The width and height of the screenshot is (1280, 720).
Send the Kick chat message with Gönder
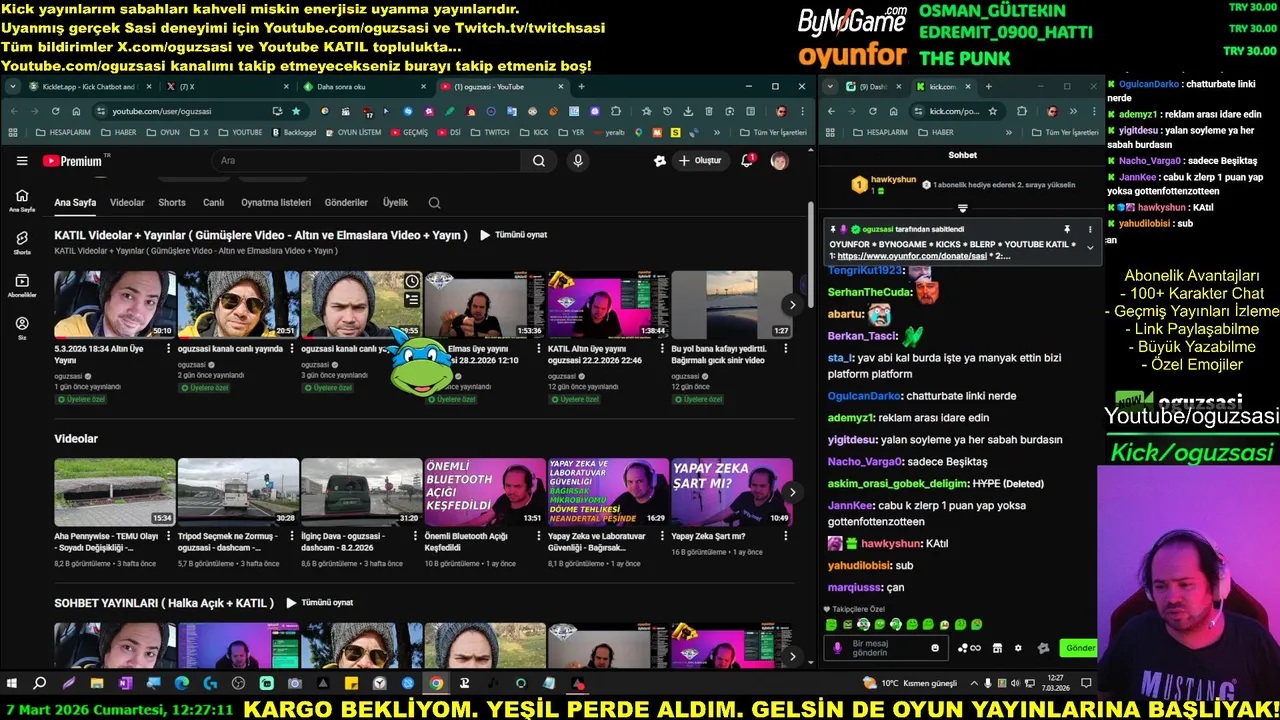(x=1080, y=648)
